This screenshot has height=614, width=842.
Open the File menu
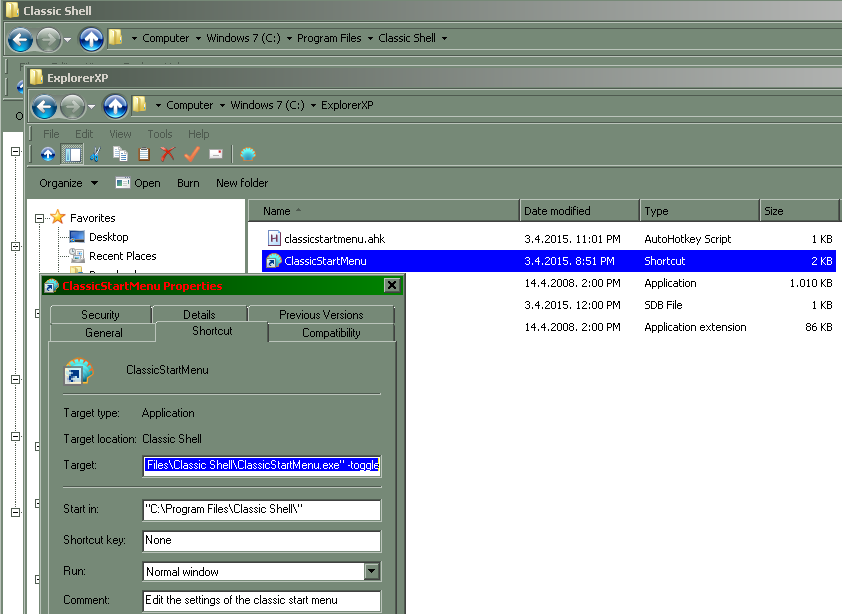(52, 134)
